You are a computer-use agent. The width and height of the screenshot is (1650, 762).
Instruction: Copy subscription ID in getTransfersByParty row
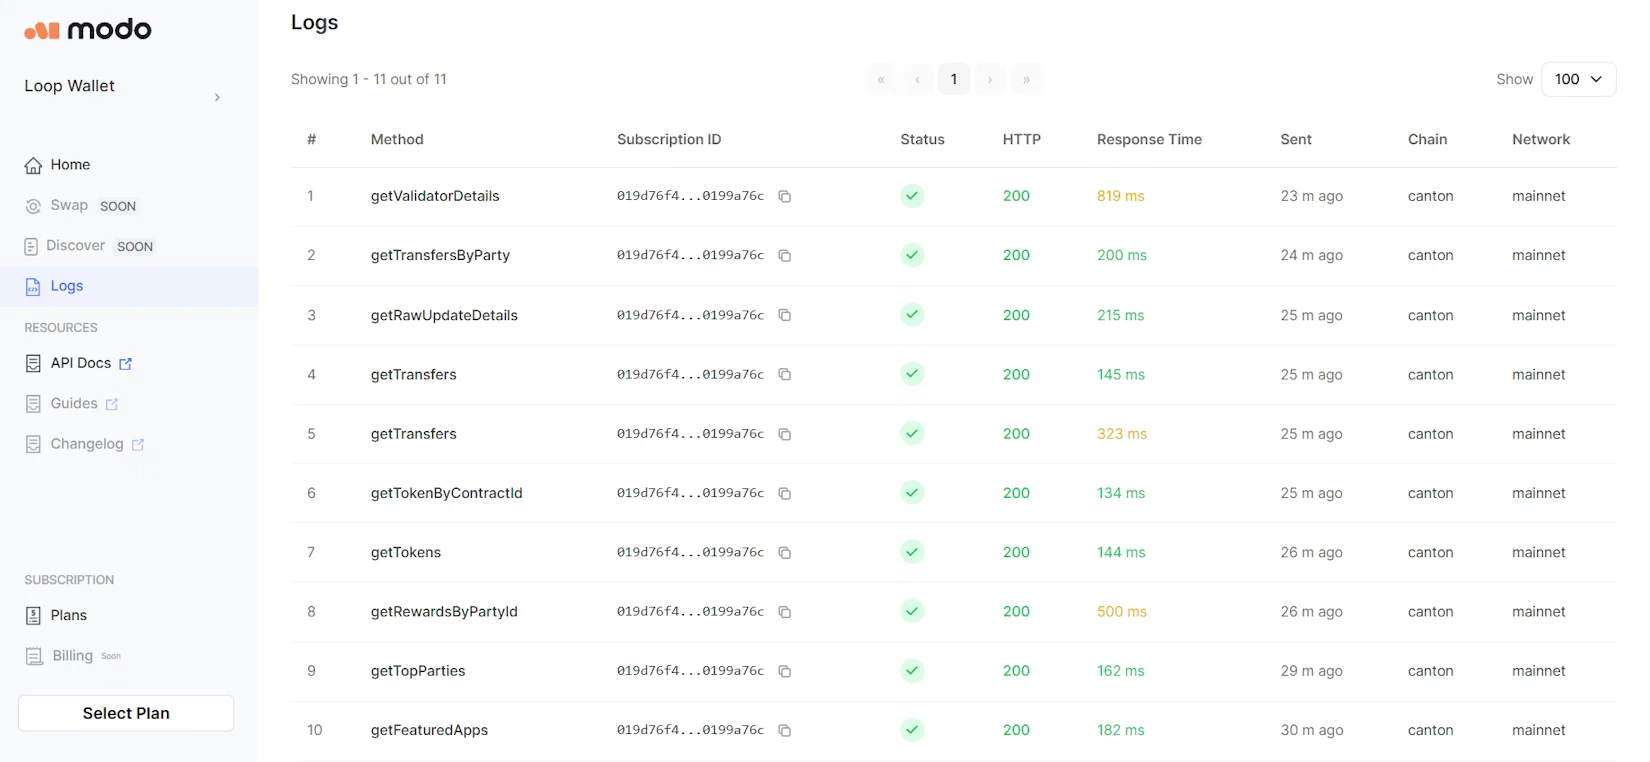tap(785, 256)
